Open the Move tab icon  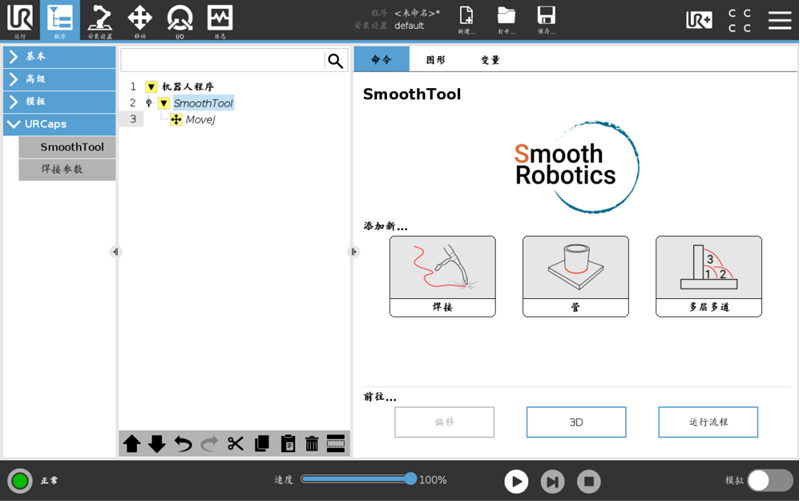point(140,20)
